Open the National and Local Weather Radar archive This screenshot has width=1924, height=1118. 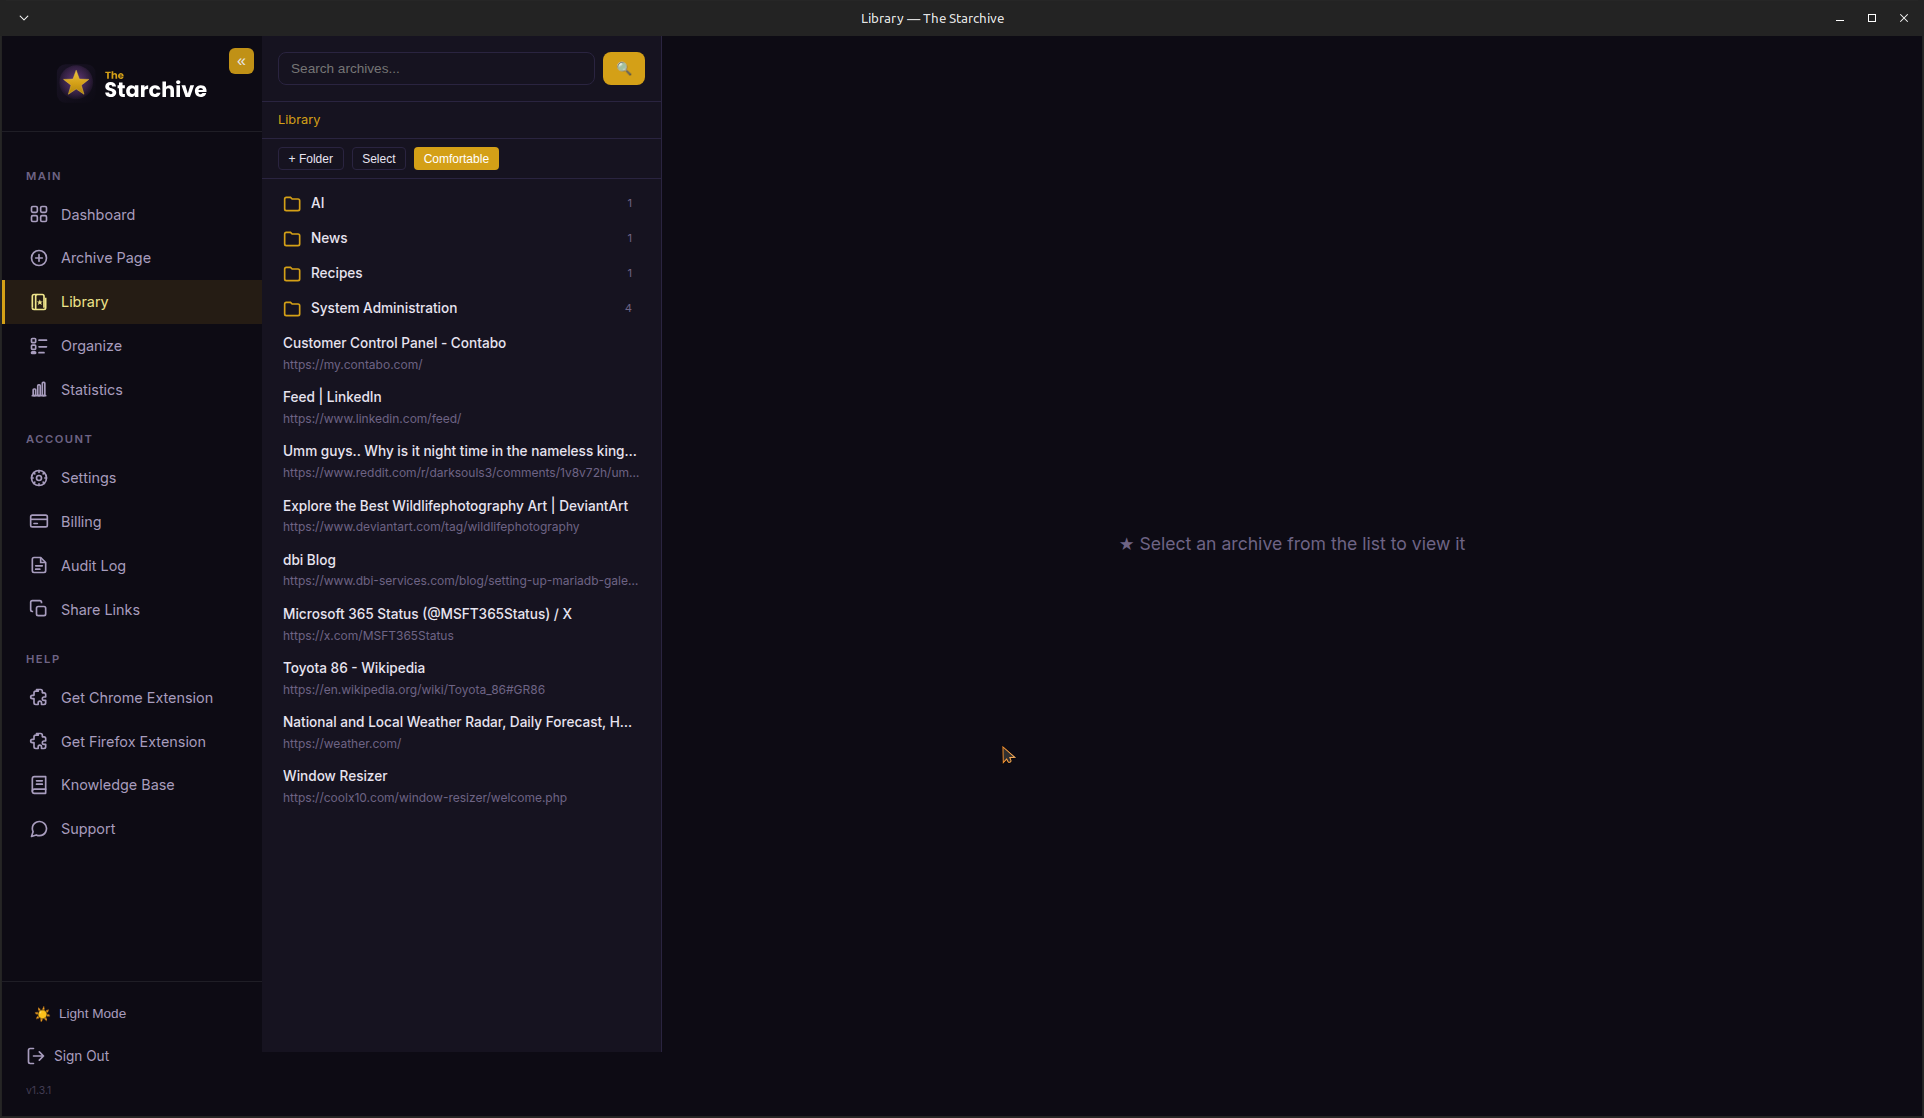tap(461, 732)
